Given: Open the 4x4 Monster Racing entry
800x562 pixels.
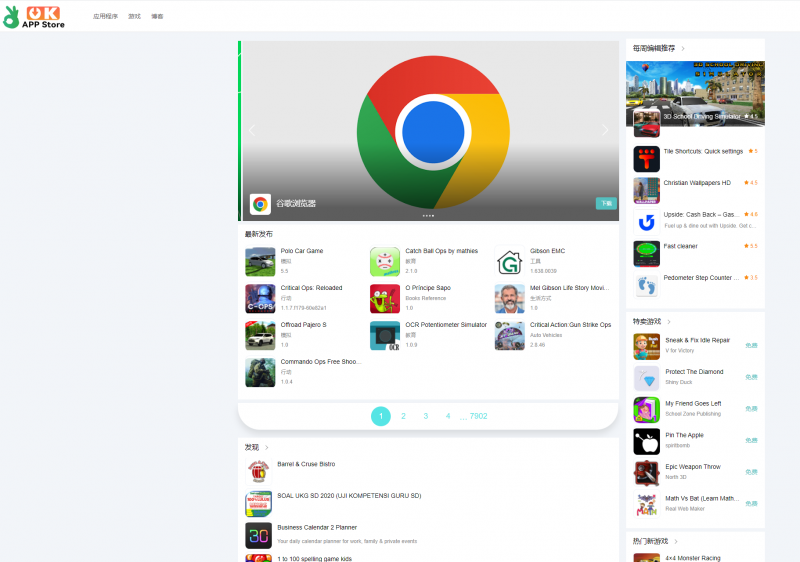Looking at the screenshot, I should [x=693, y=558].
